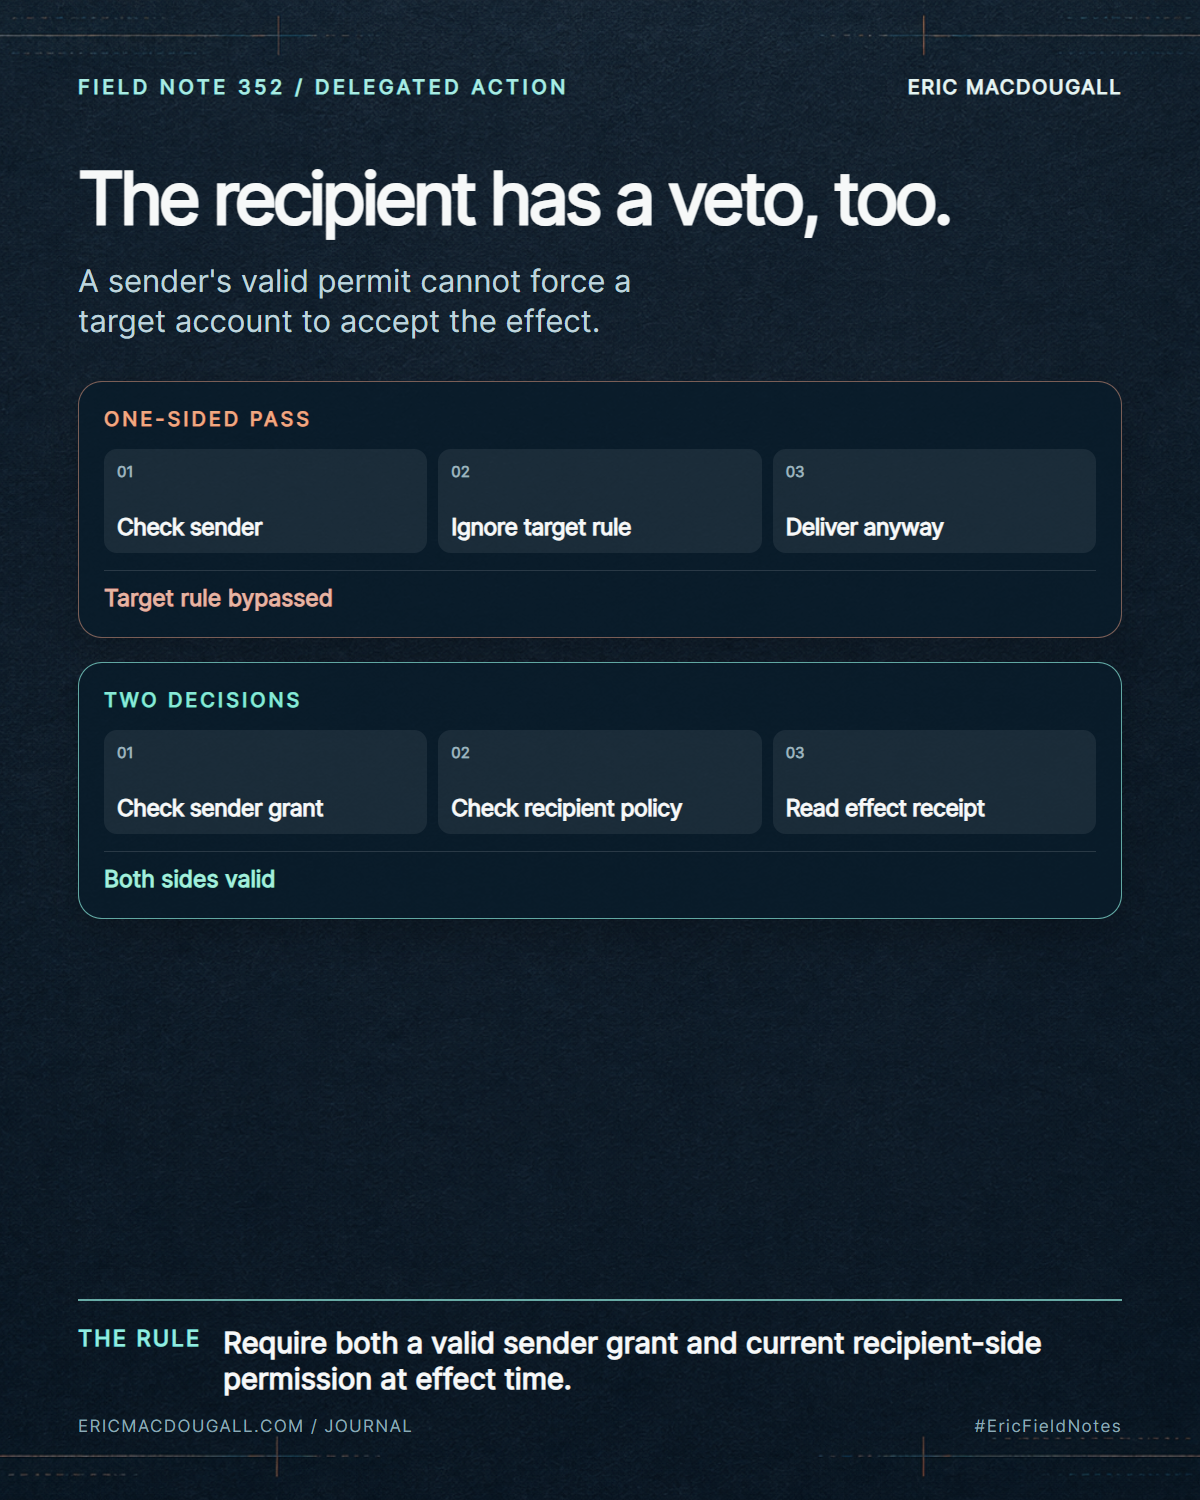Click the headline 'The recipient has a veto, too.'
Screen dimensions: 1200x1500
514,200
